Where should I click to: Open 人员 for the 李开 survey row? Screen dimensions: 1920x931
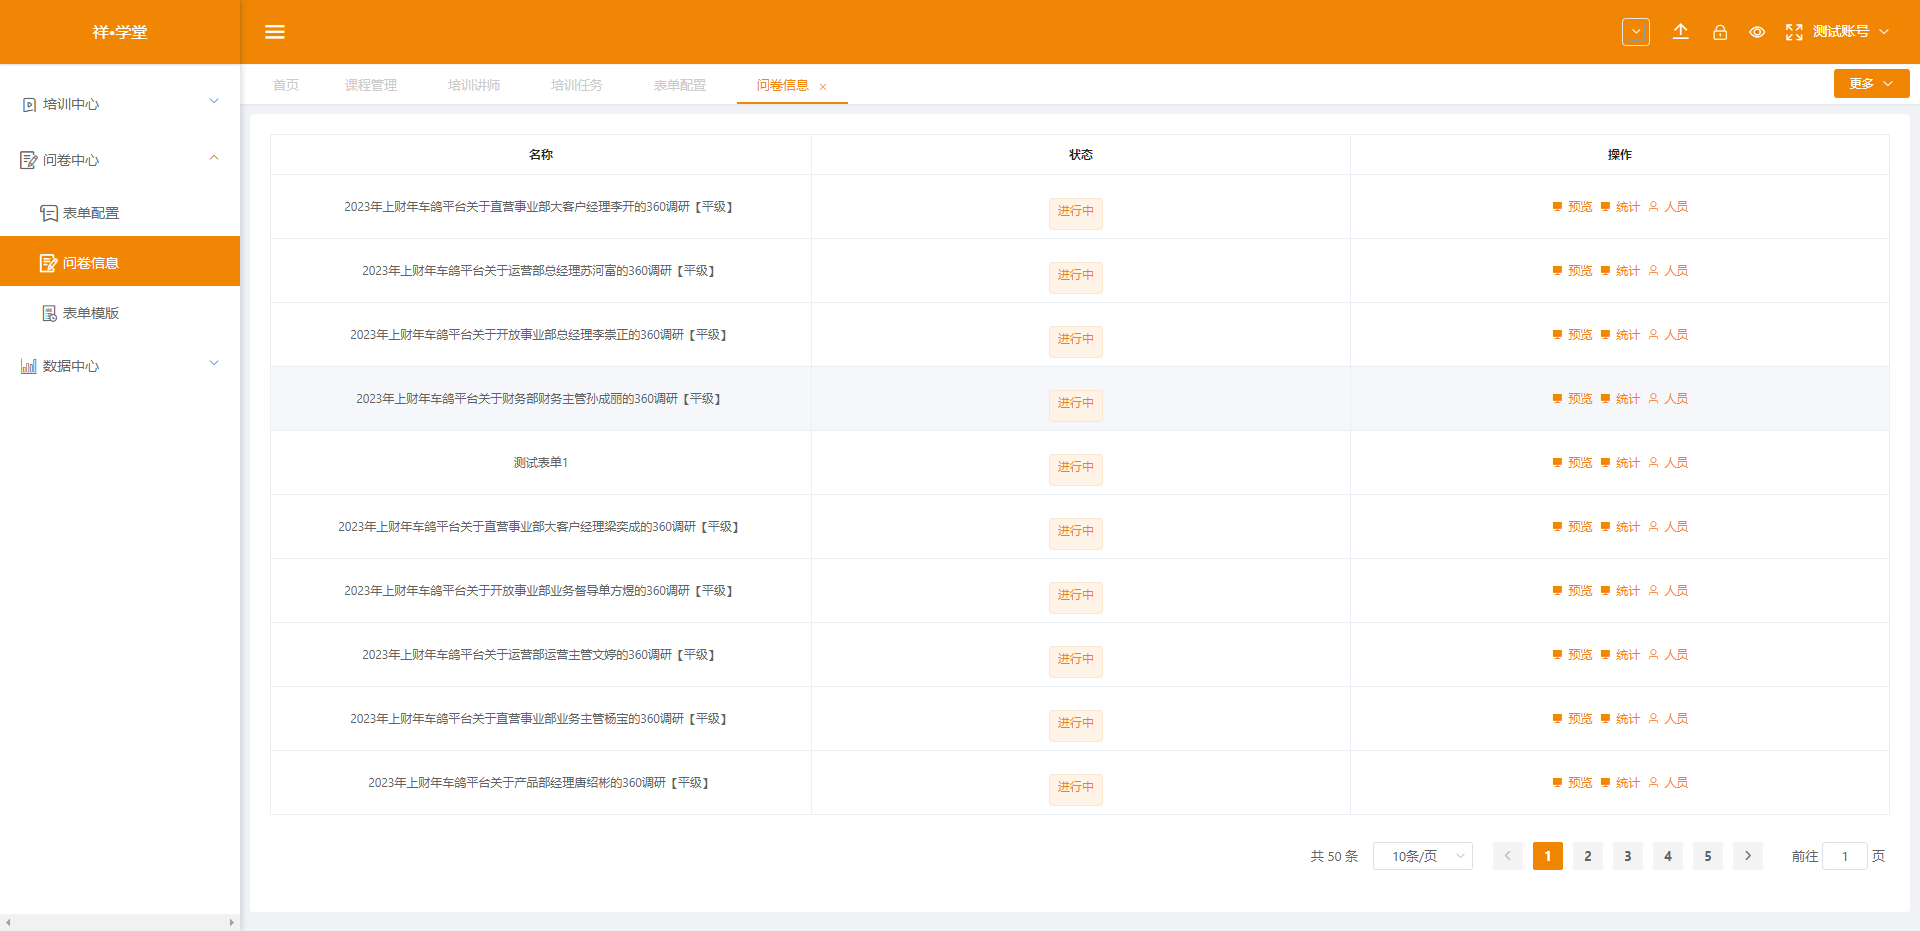[1668, 207]
